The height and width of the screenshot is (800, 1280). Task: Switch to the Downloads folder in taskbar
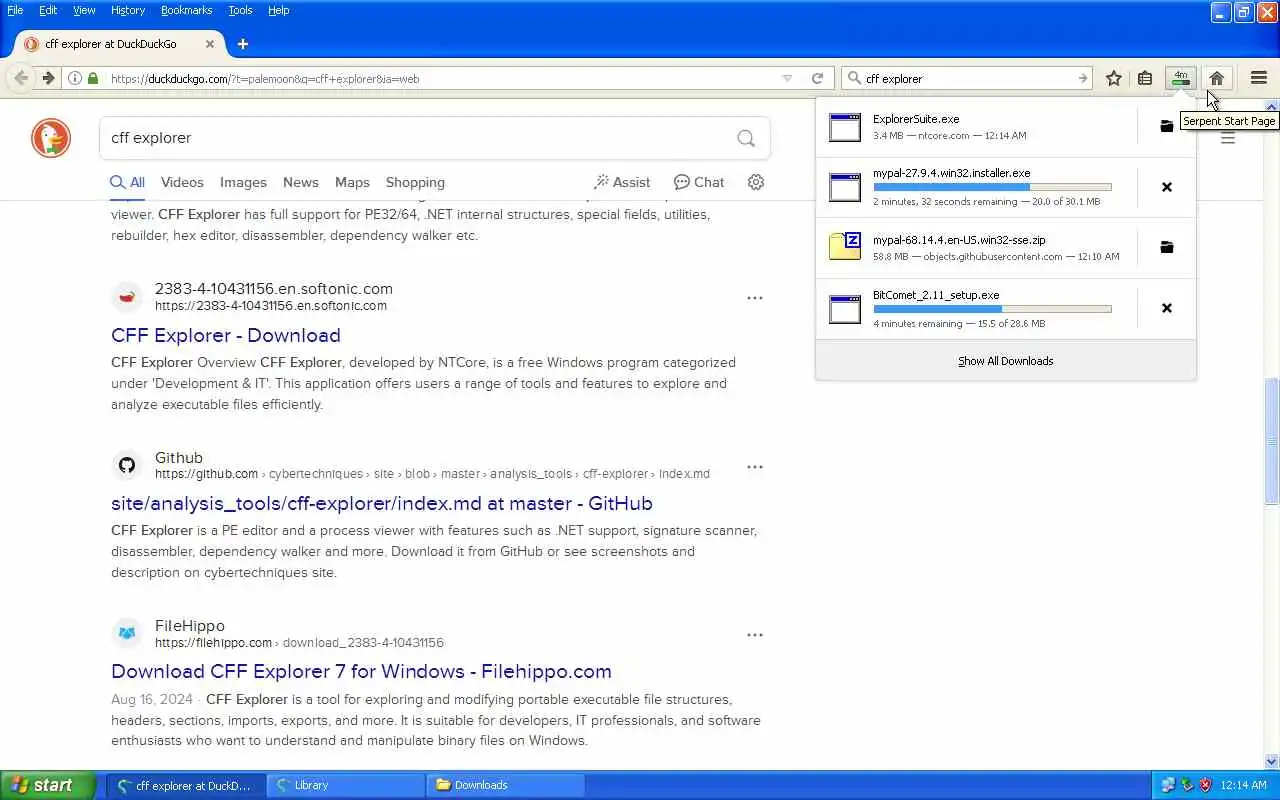(505, 785)
